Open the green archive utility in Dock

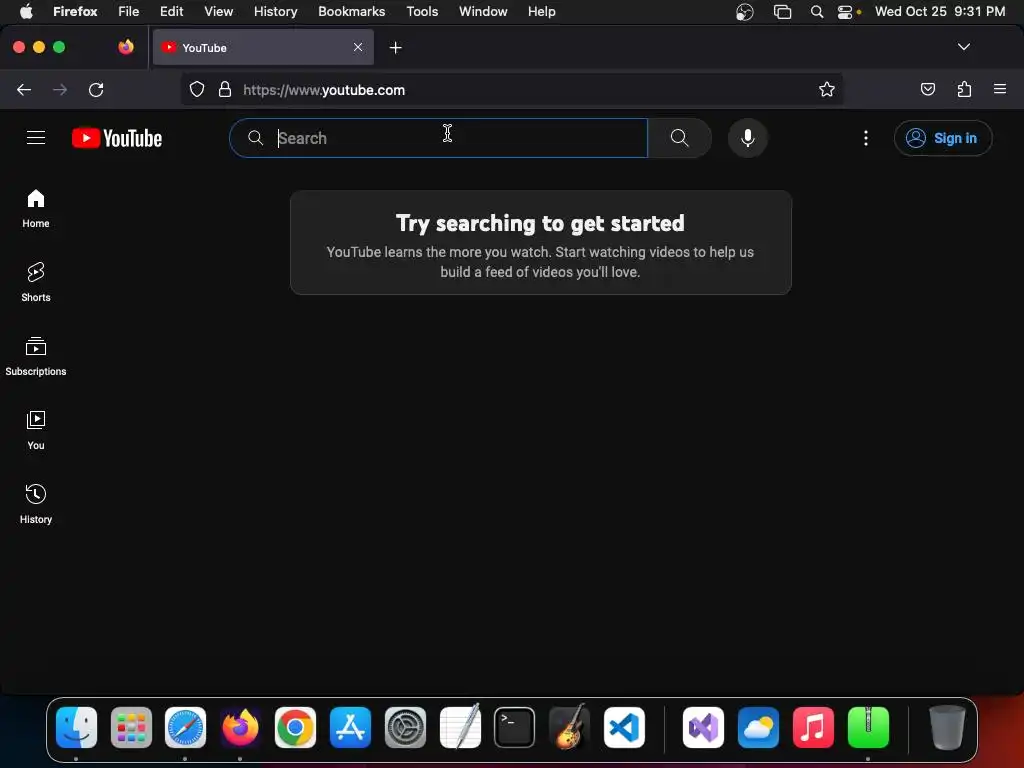(868, 728)
